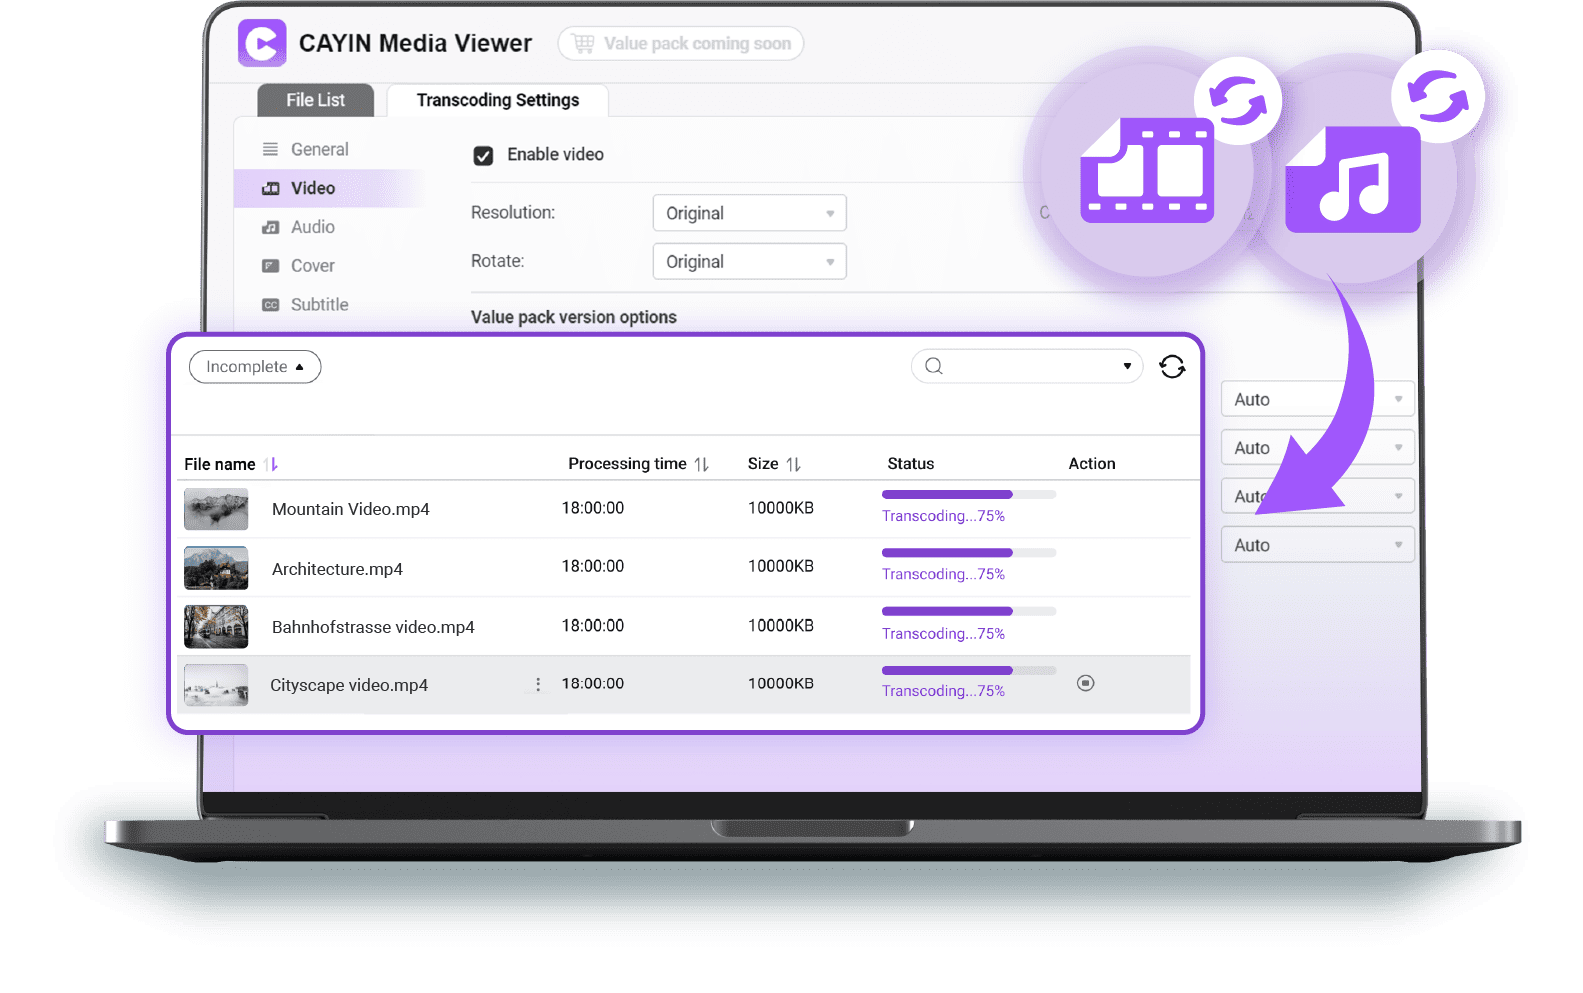This screenshot has height=993, width=1583.
Task: Click the File name column header
Action: pyautogui.click(x=220, y=464)
